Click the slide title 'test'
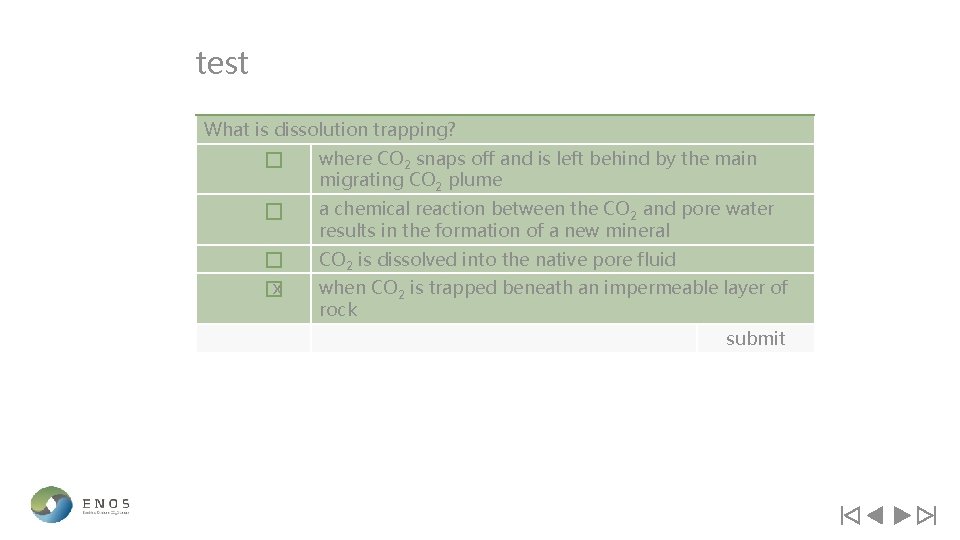 [x=222, y=64]
